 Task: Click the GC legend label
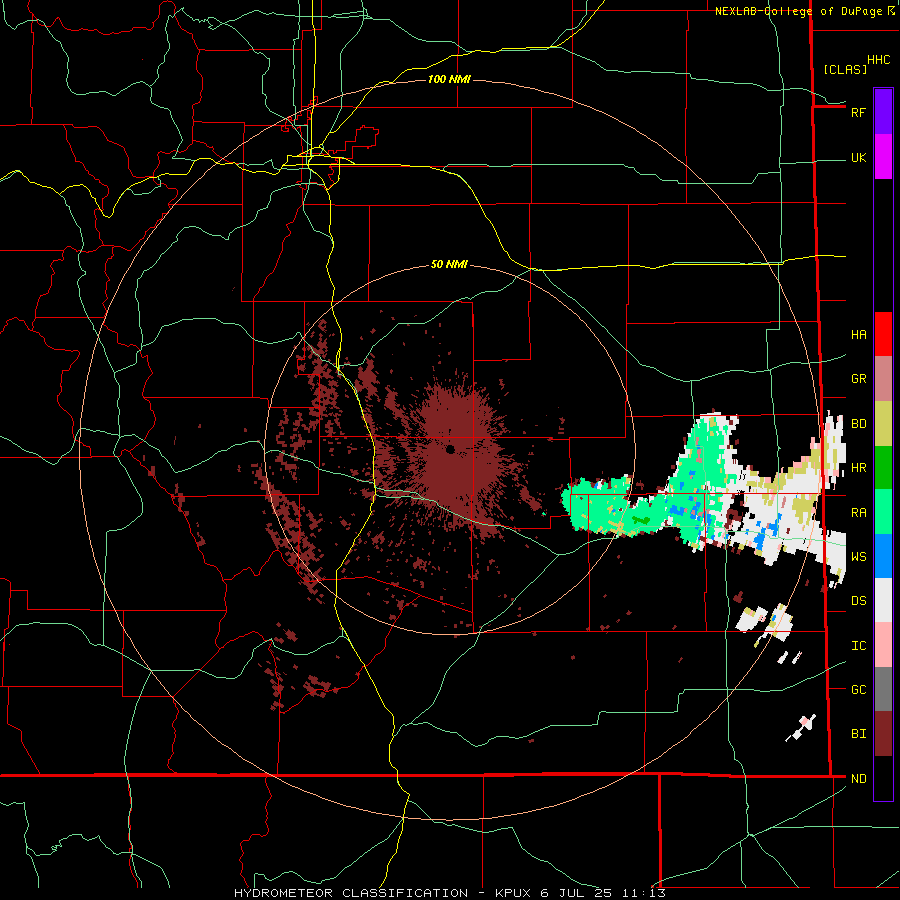coord(858,689)
